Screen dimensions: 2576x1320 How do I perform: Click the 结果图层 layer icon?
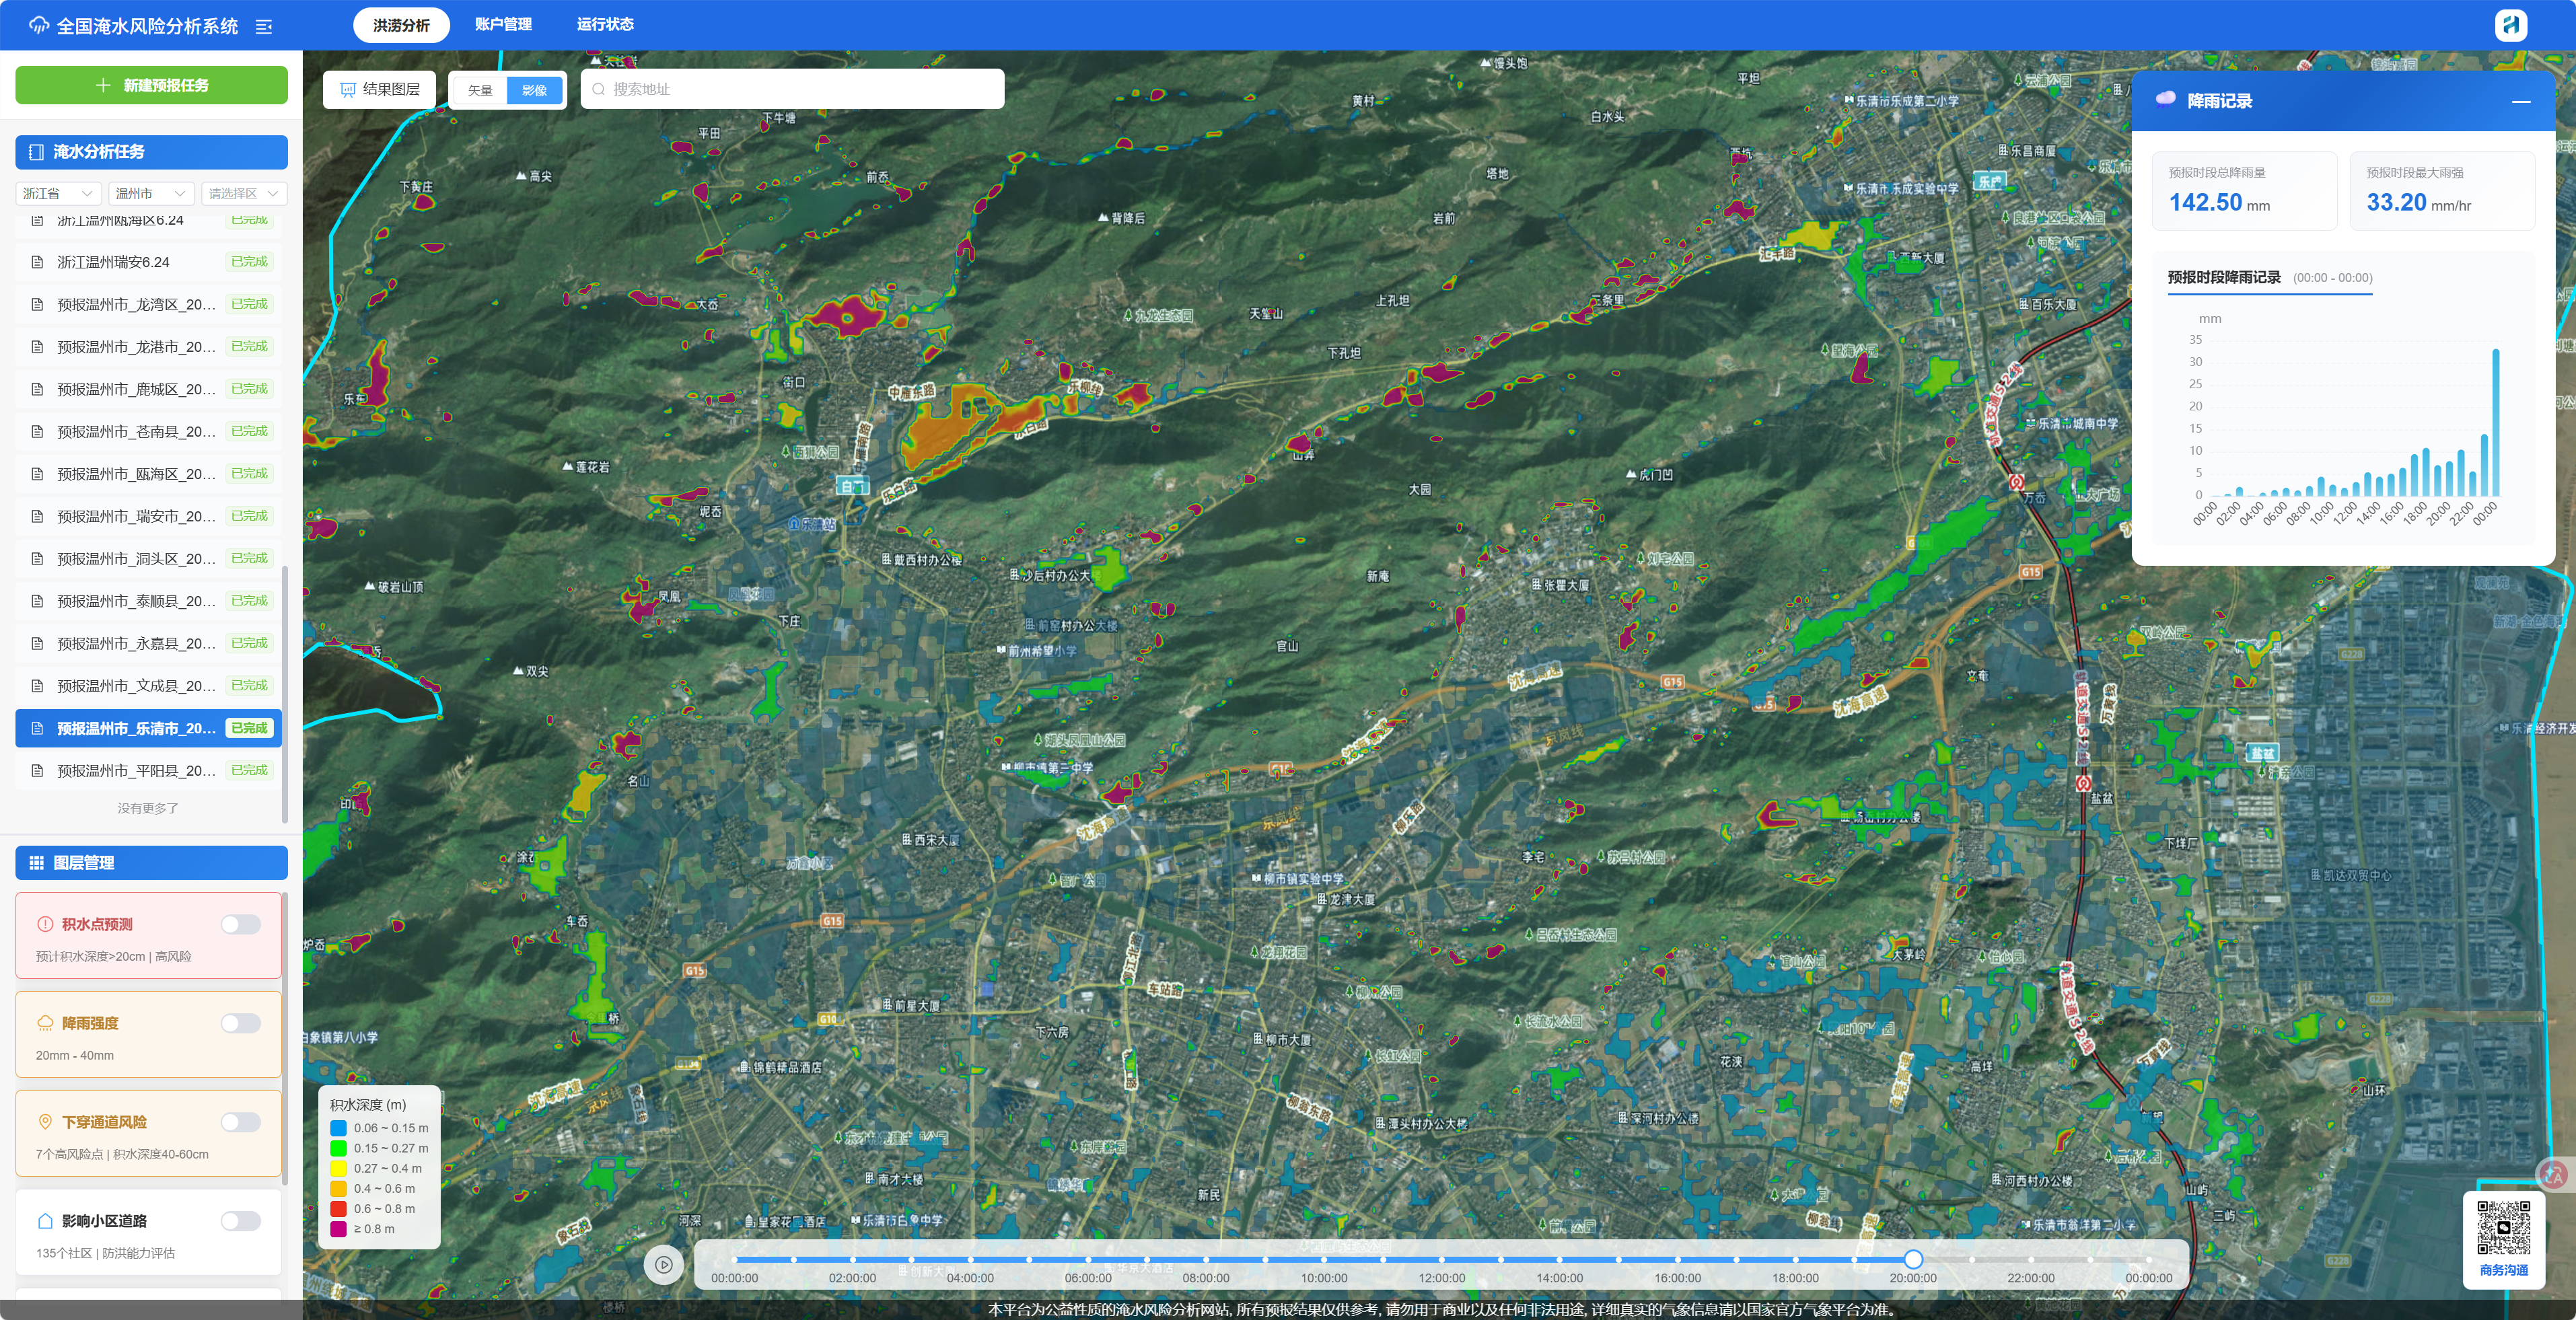tap(348, 90)
